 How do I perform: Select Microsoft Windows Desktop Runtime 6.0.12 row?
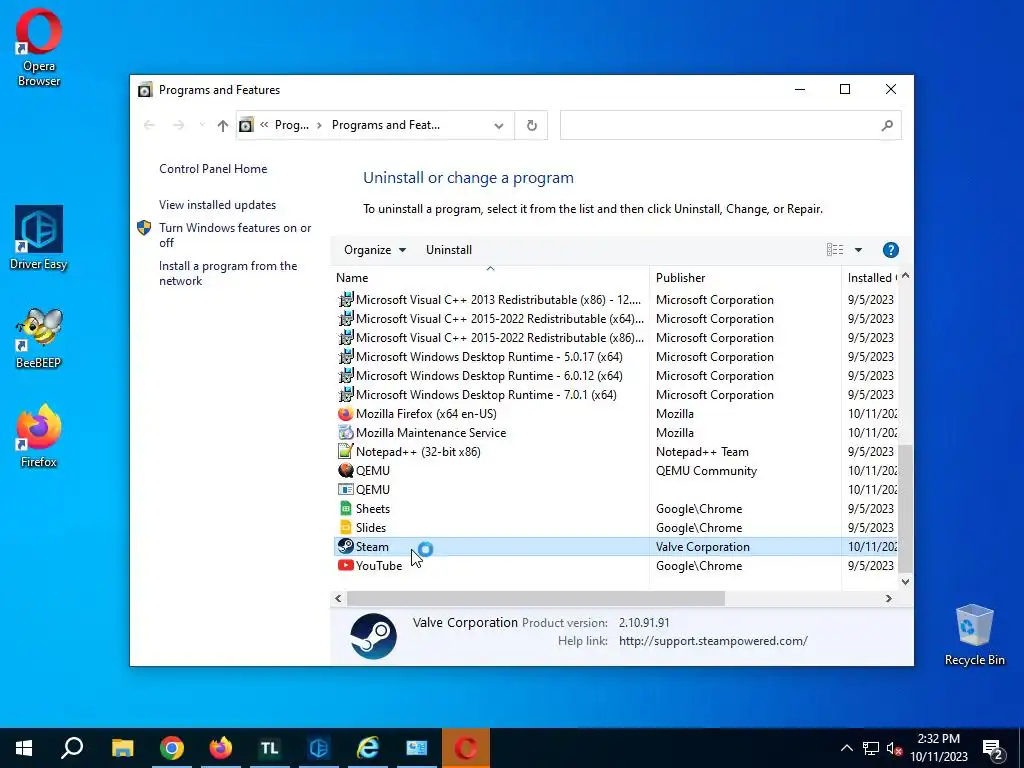616,376
